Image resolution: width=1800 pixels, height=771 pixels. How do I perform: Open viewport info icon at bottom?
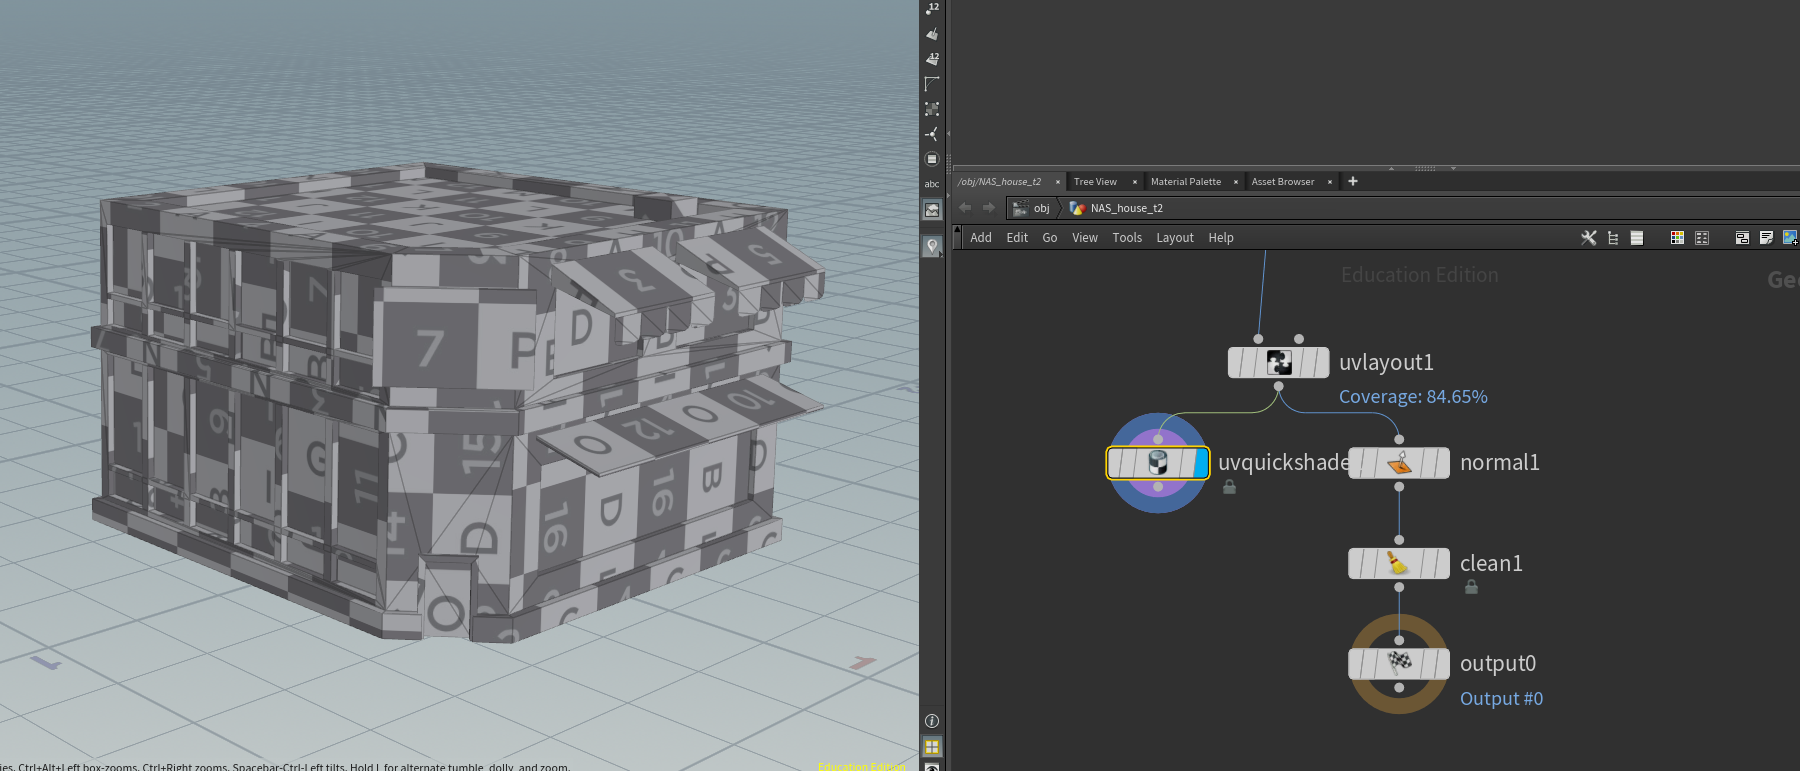(932, 721)
